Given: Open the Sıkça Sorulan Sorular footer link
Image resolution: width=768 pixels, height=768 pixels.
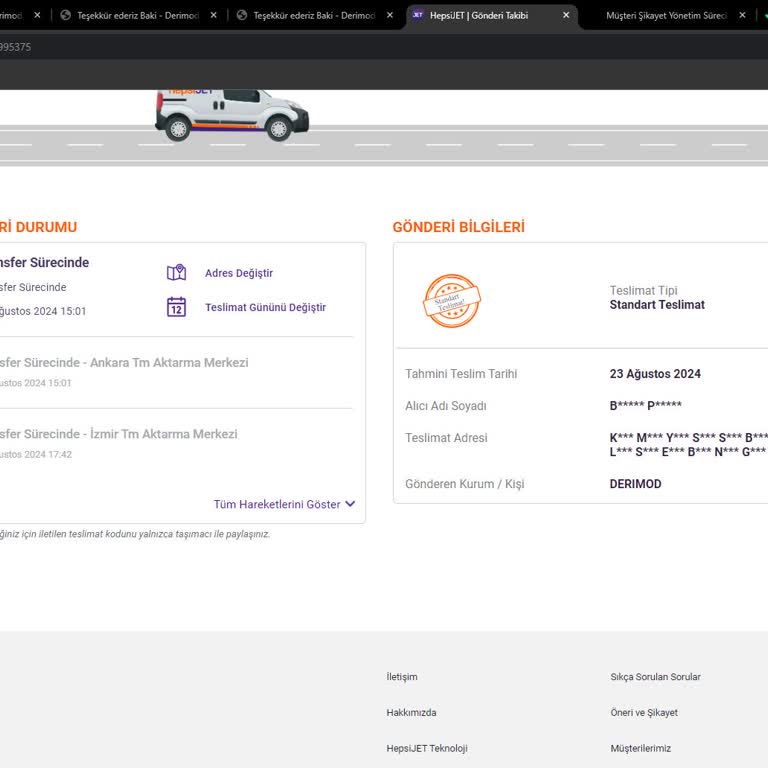Looking at the screenshot, I should pyautogui.click(x=655, y=676).
